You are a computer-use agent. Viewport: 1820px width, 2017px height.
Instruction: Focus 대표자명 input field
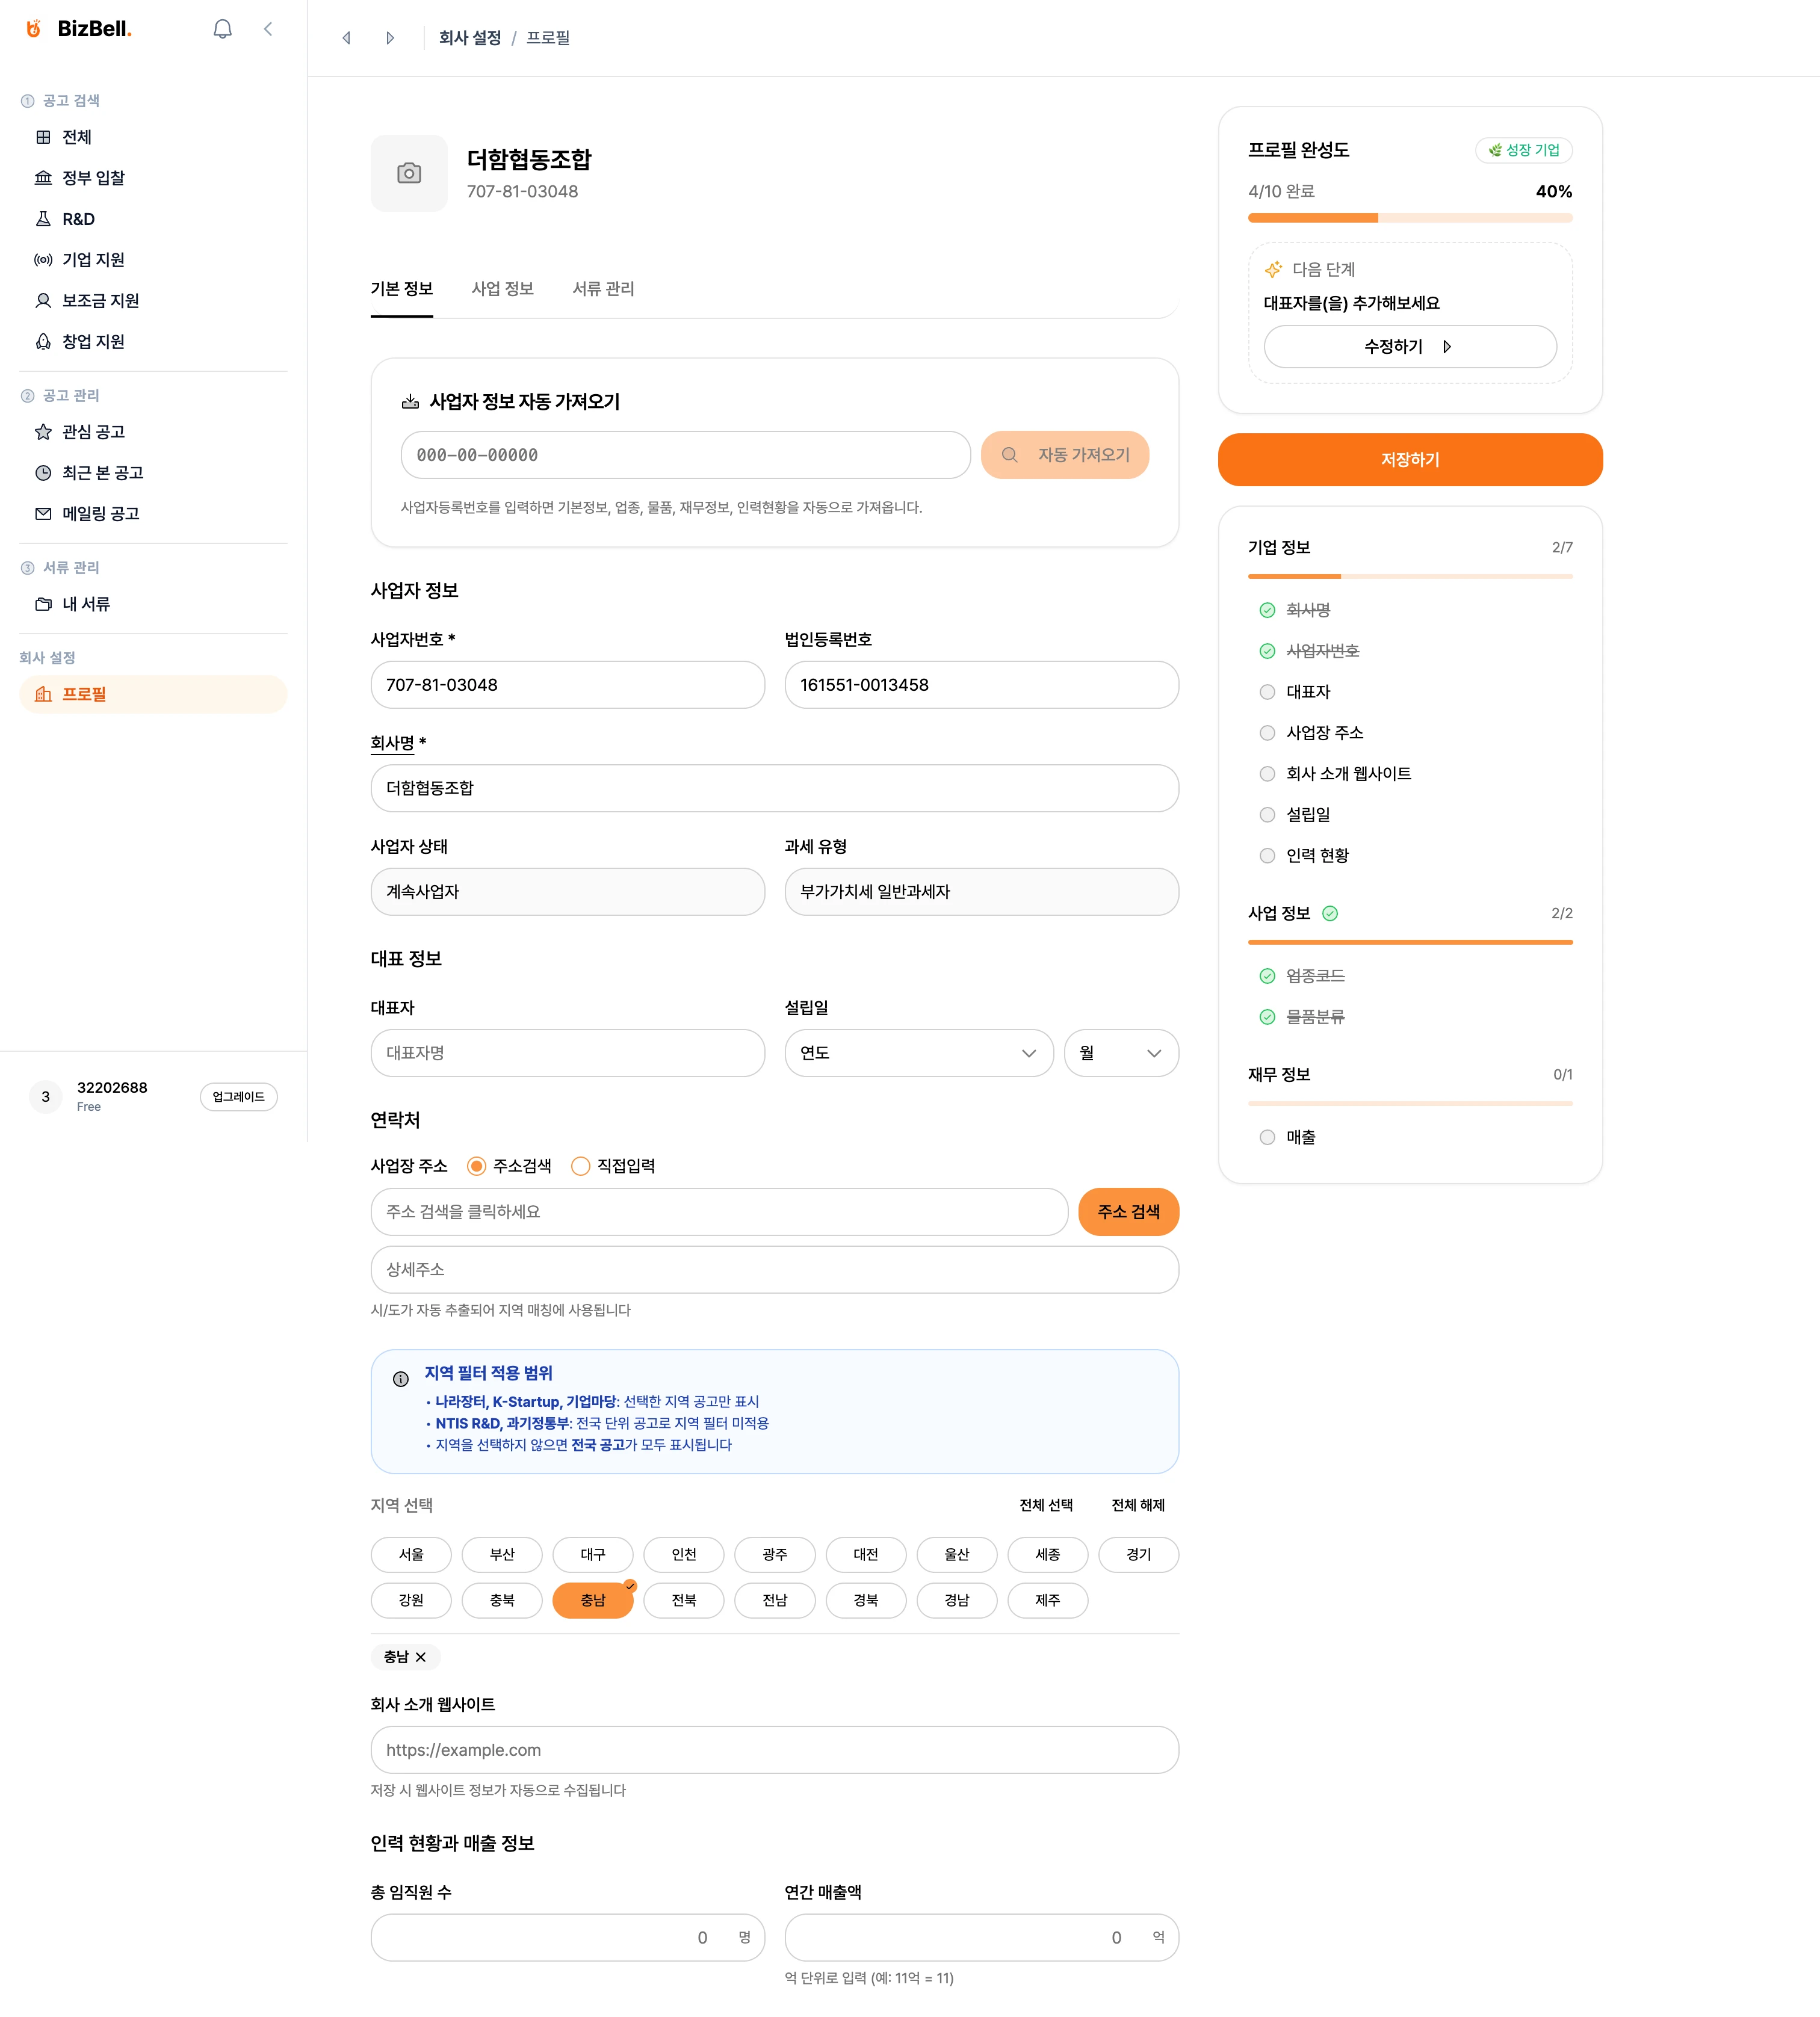click(567, 1053)
